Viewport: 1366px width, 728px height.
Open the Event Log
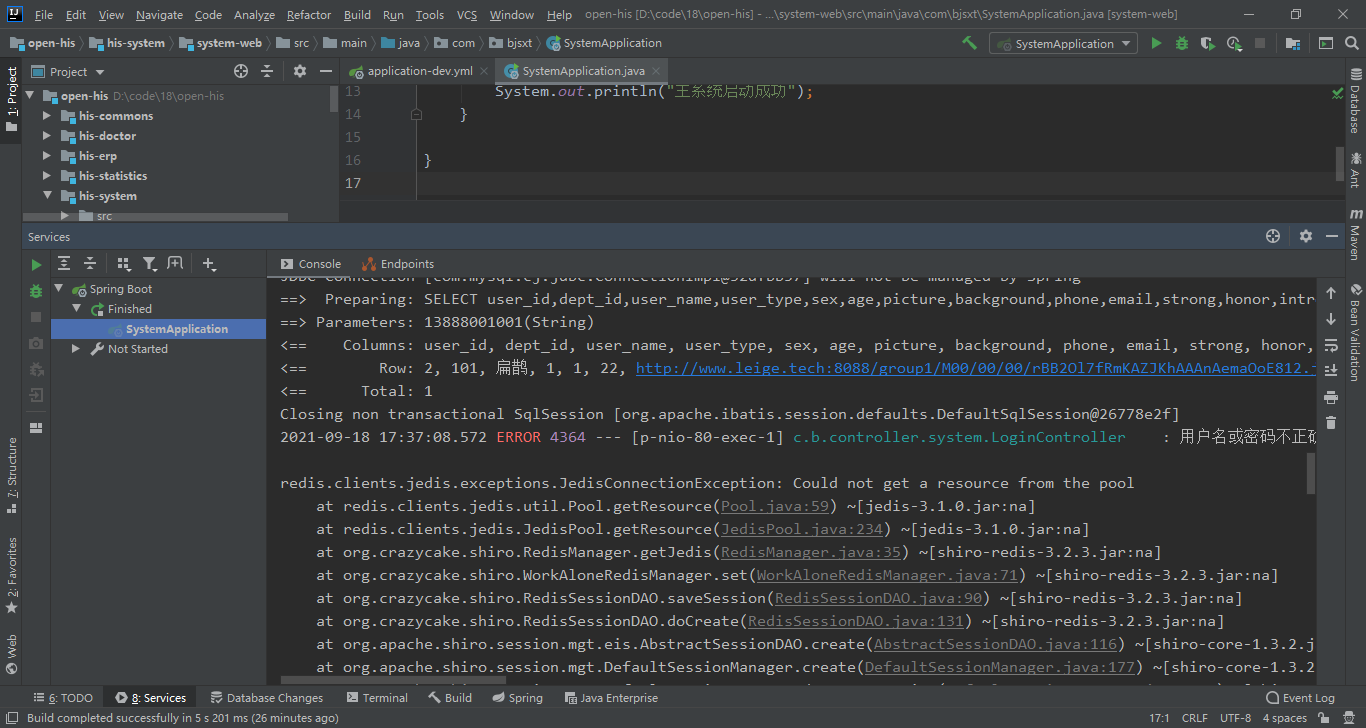(1300, 698)
